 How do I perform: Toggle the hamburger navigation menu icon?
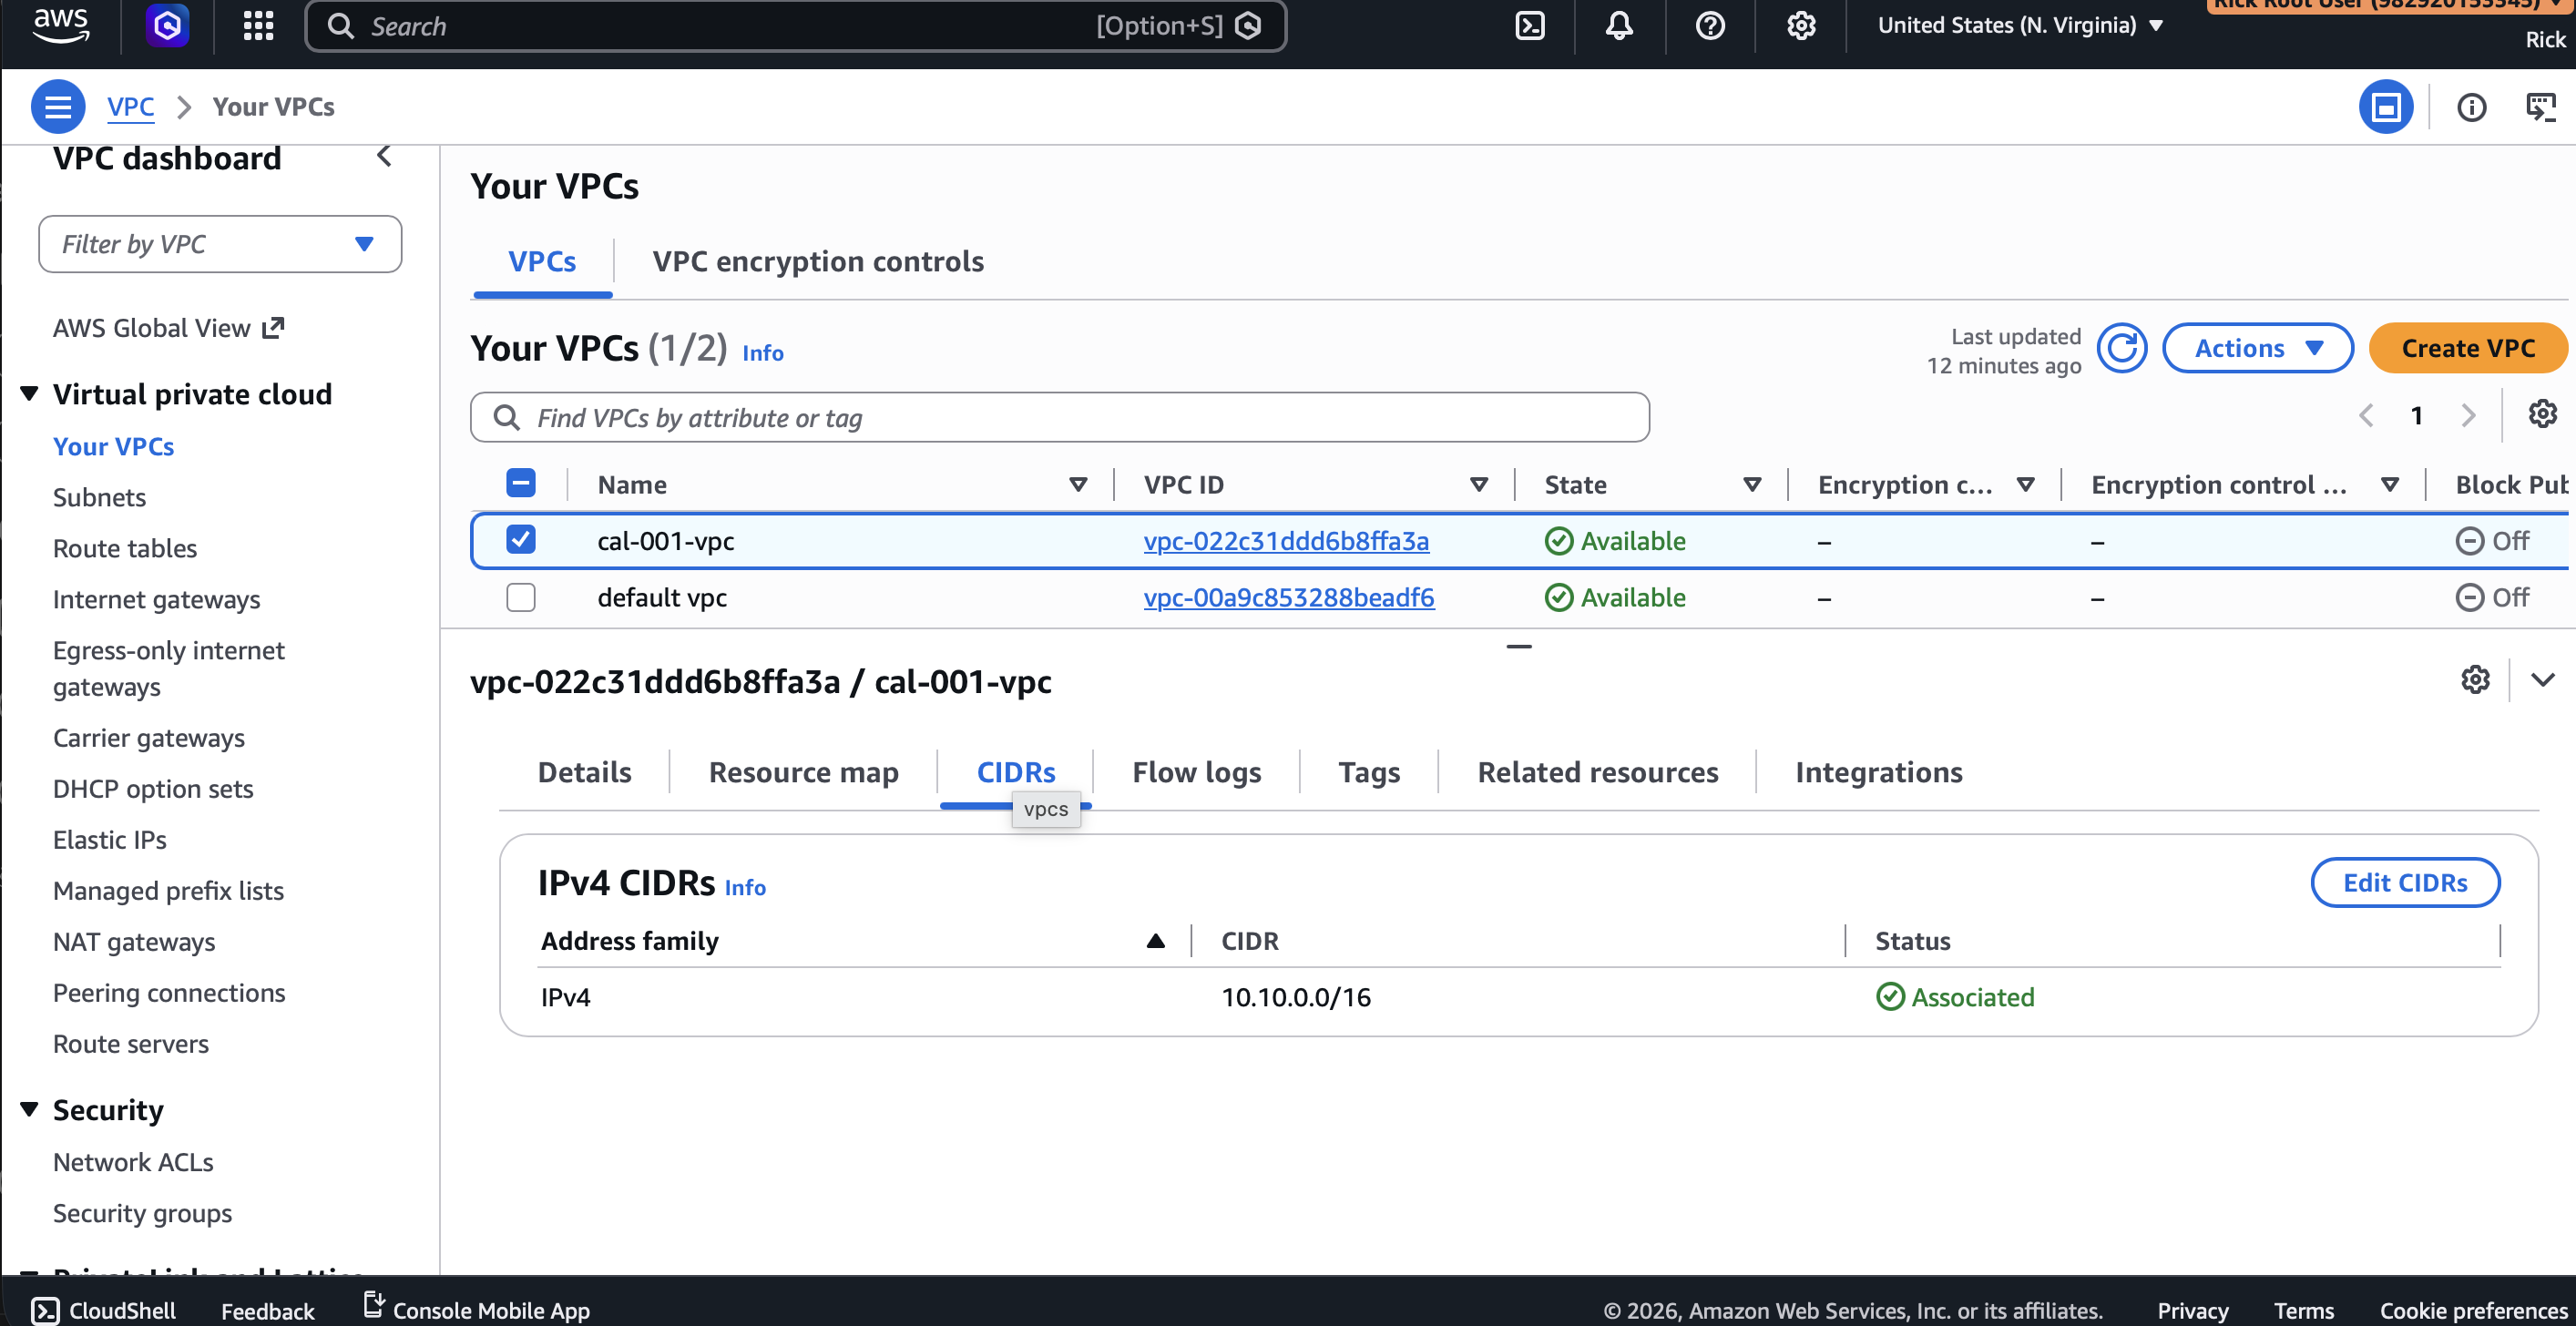pos(58,107)
